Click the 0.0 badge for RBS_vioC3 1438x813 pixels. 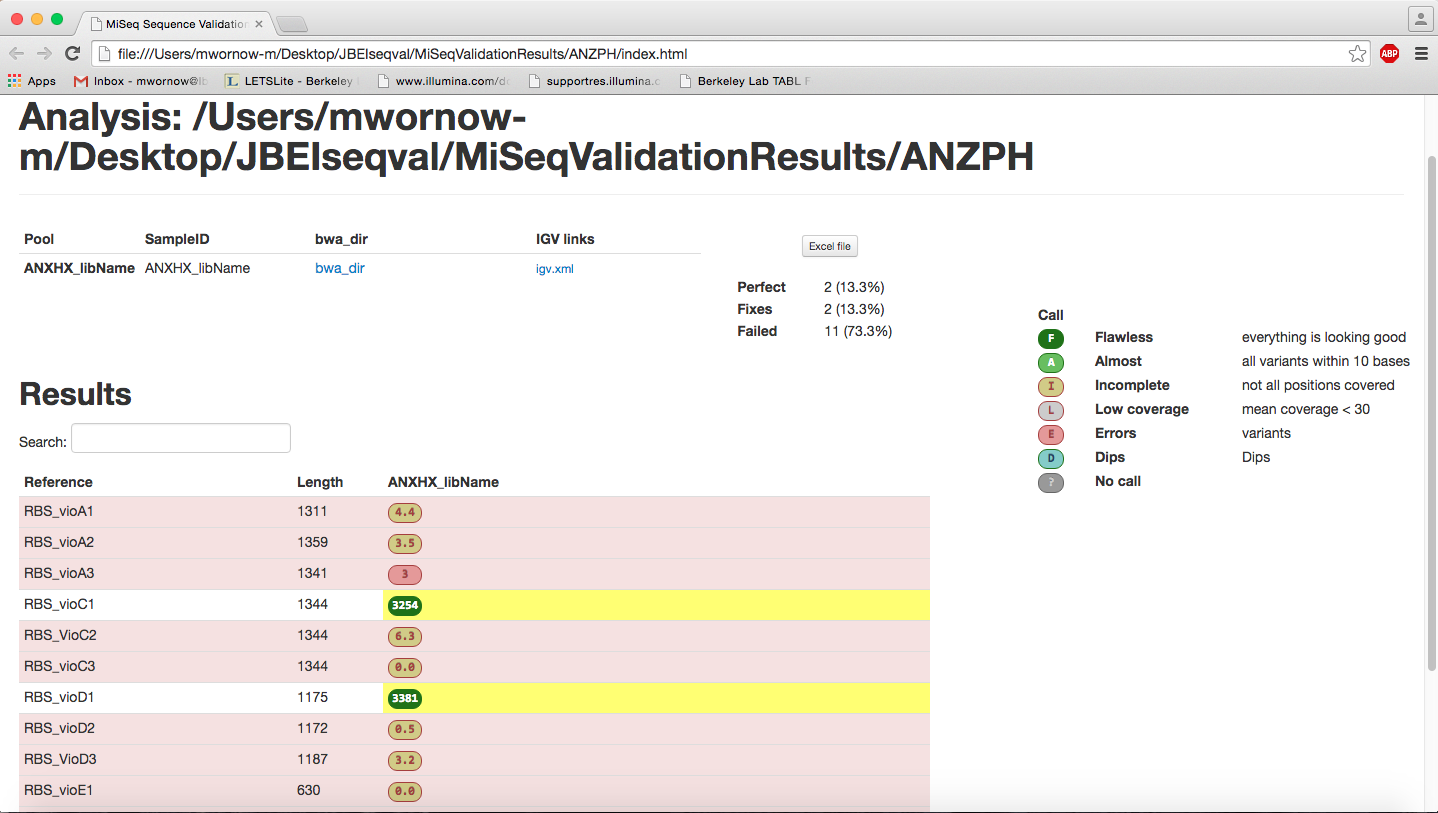coord(405,668)
